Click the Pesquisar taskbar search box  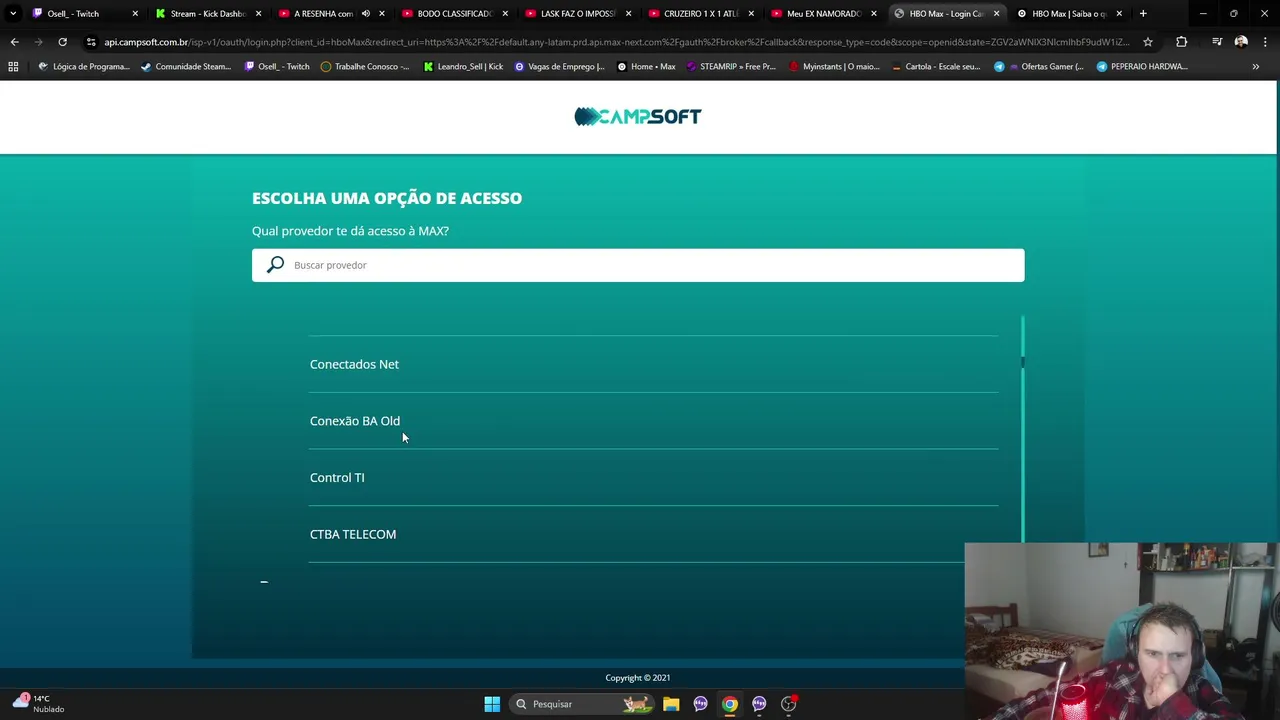tap(582, 704)
